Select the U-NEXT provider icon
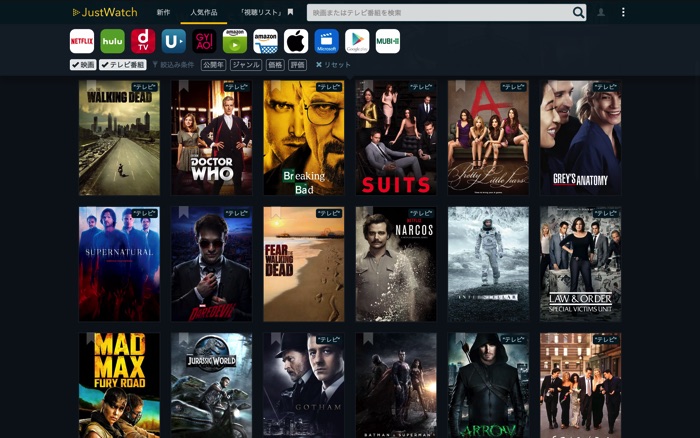This screenshot has width=700, height=438. click(174, 41)
